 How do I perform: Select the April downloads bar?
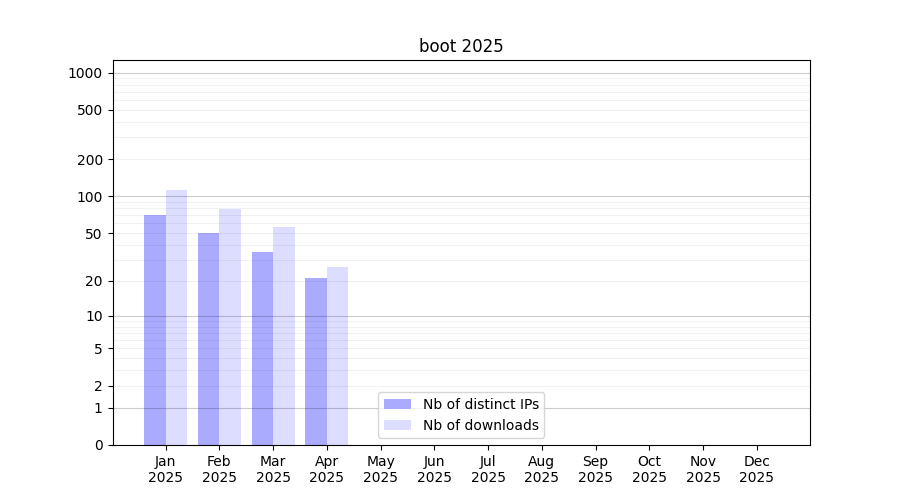tap(338, 356)
